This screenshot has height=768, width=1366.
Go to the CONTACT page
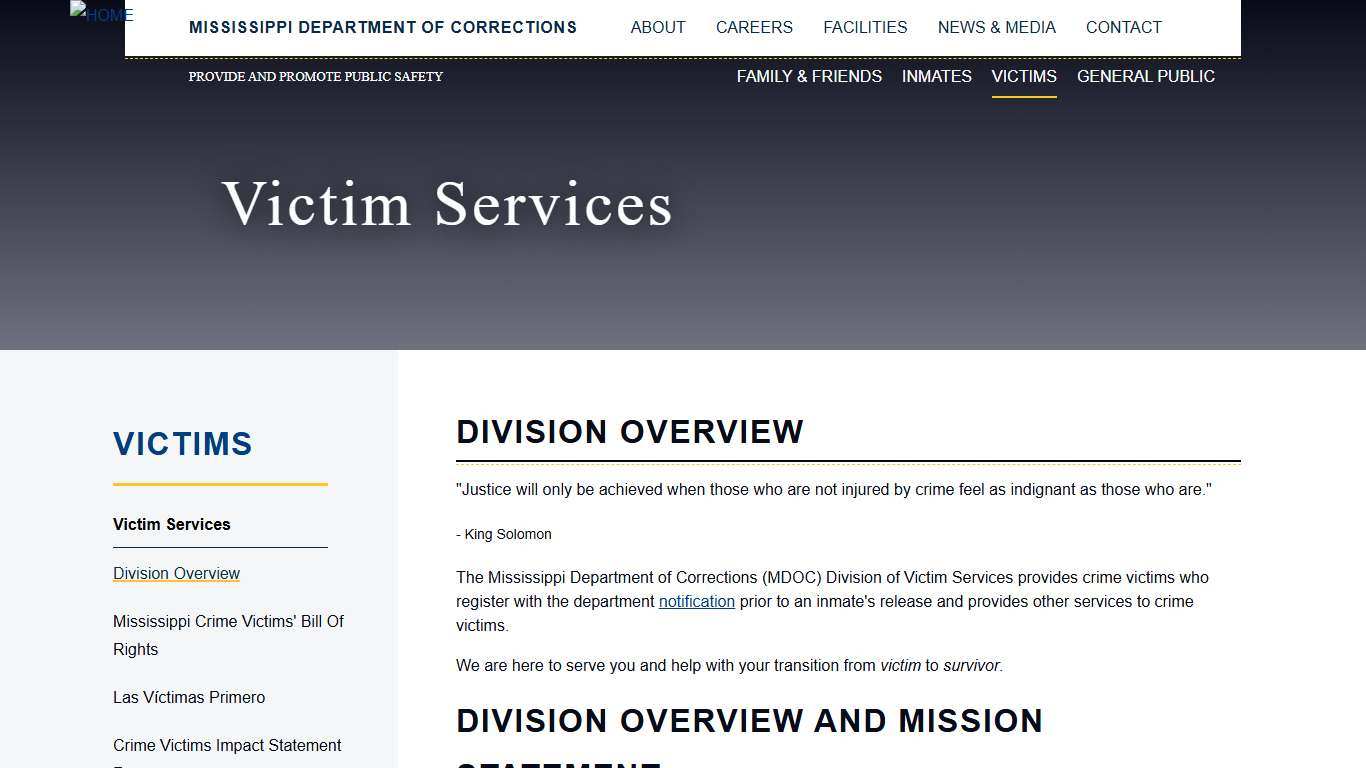pos(1123,27)
